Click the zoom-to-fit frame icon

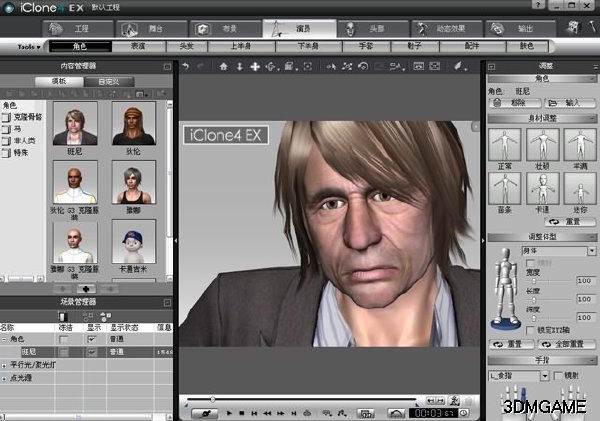tap(308, 67)
